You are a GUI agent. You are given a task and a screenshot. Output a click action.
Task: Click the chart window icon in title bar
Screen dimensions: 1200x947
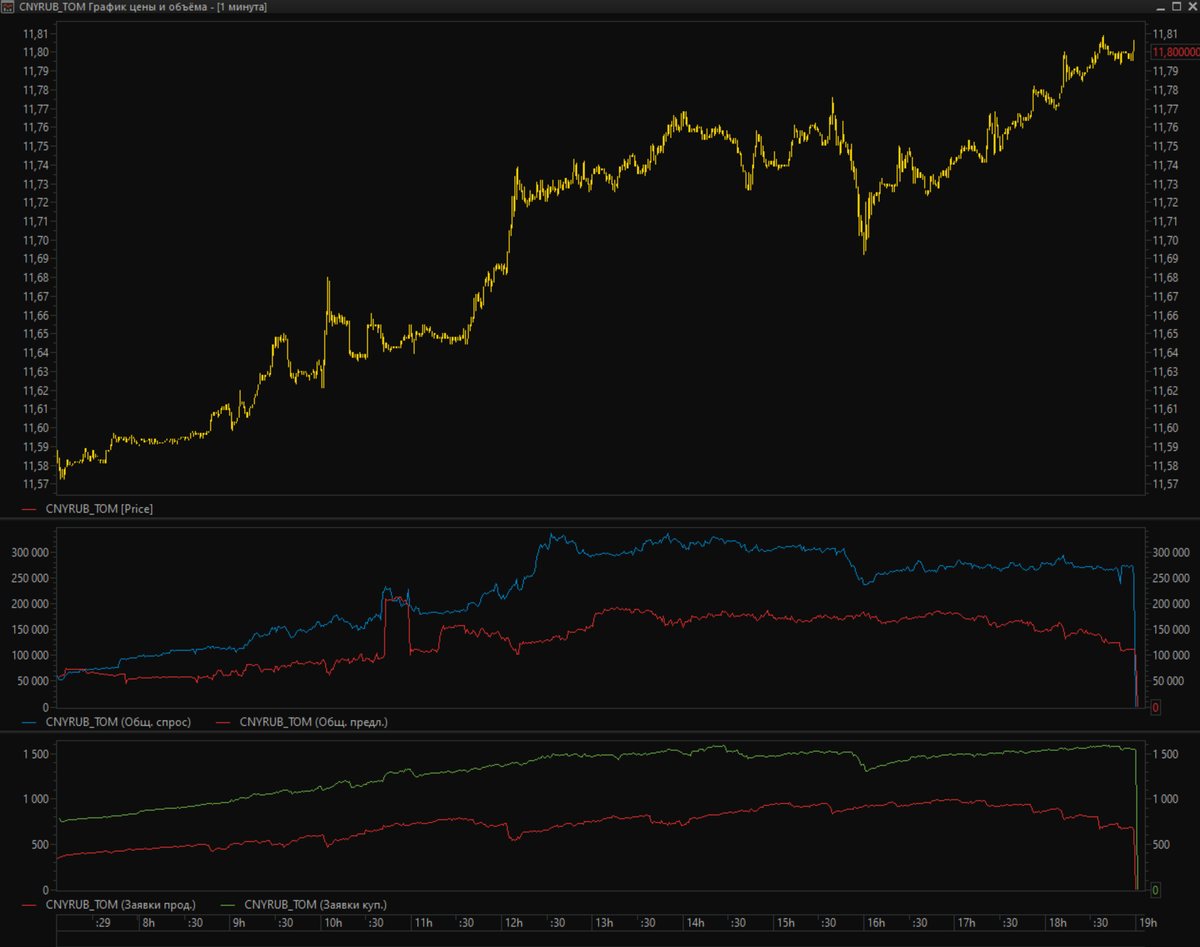pyautogui.click(x=8, y=6)
